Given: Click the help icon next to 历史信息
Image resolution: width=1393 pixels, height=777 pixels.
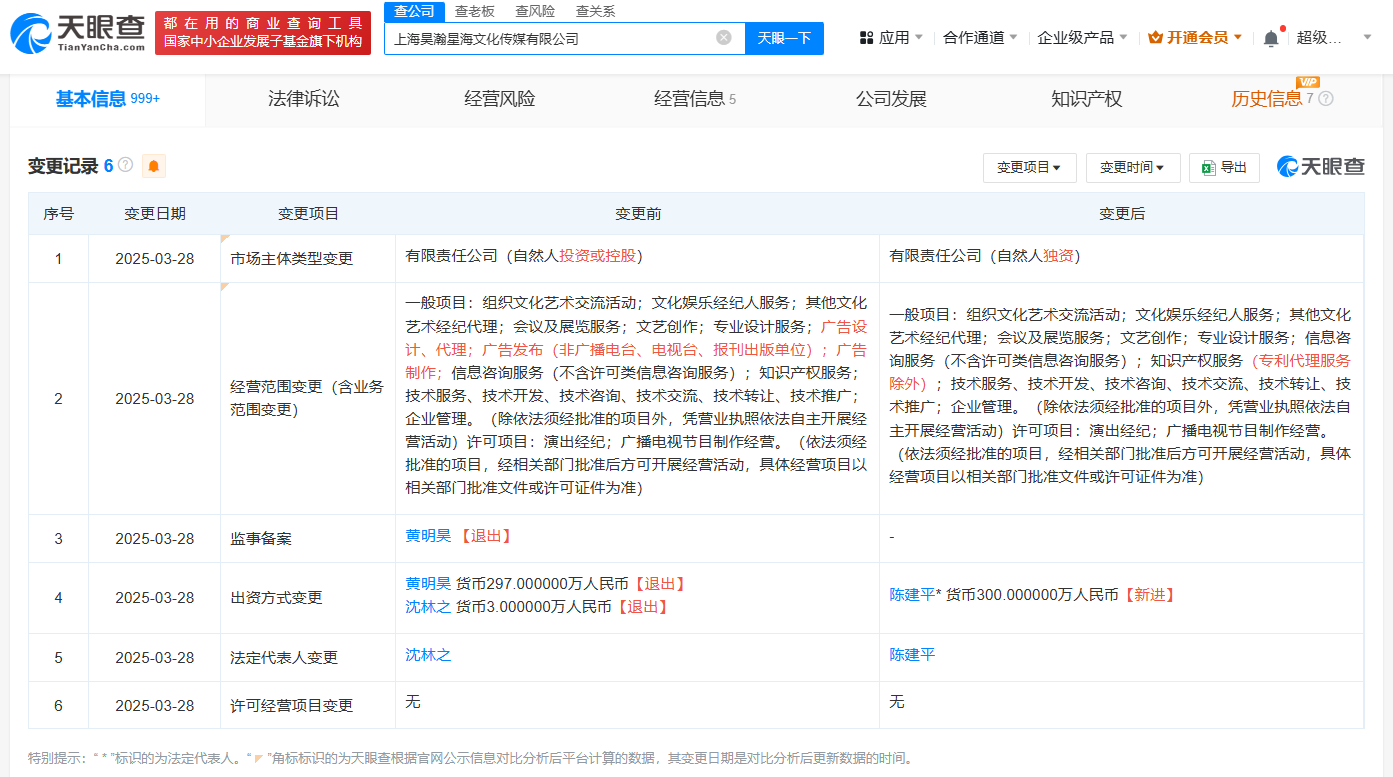Looking at the screenshot, I should (x=1326, y=99).
